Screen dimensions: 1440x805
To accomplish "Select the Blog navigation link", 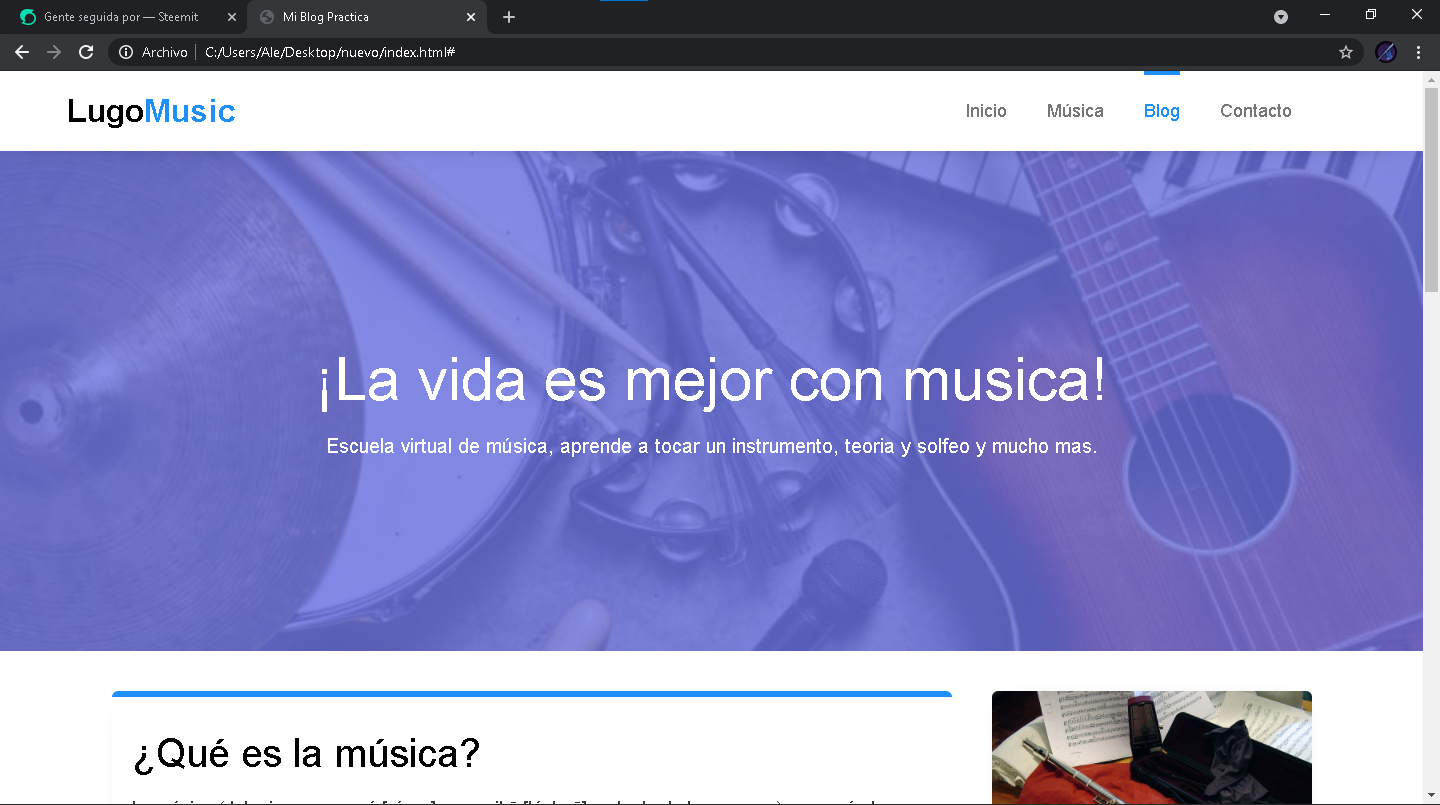I will click(x=1162, y=111).
